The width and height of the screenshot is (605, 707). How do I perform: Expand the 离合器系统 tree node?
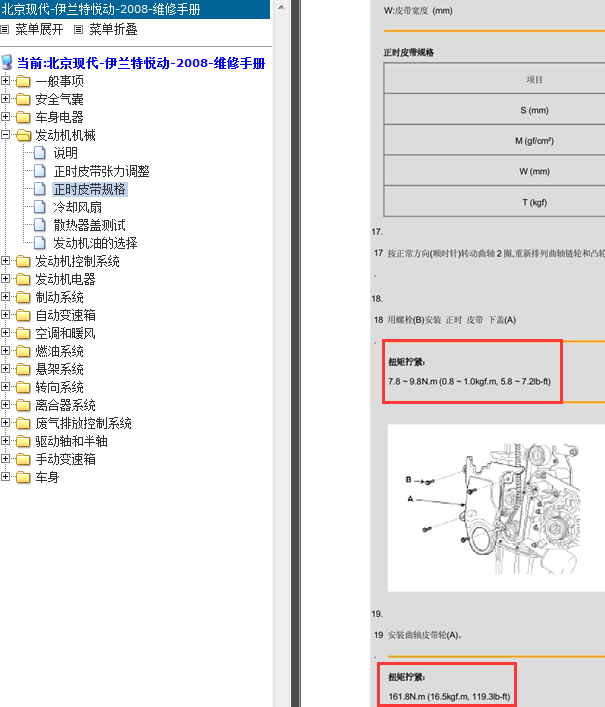[x=5, y=405]
